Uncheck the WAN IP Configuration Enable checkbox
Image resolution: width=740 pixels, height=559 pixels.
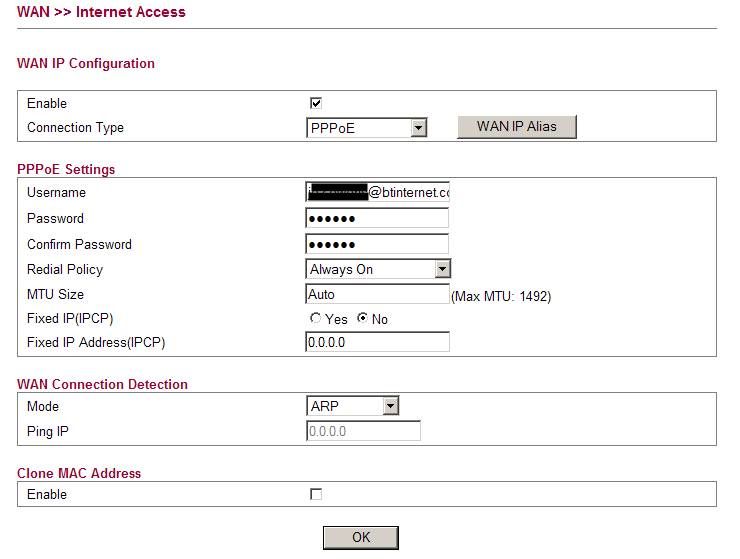[x=316, y=103]
